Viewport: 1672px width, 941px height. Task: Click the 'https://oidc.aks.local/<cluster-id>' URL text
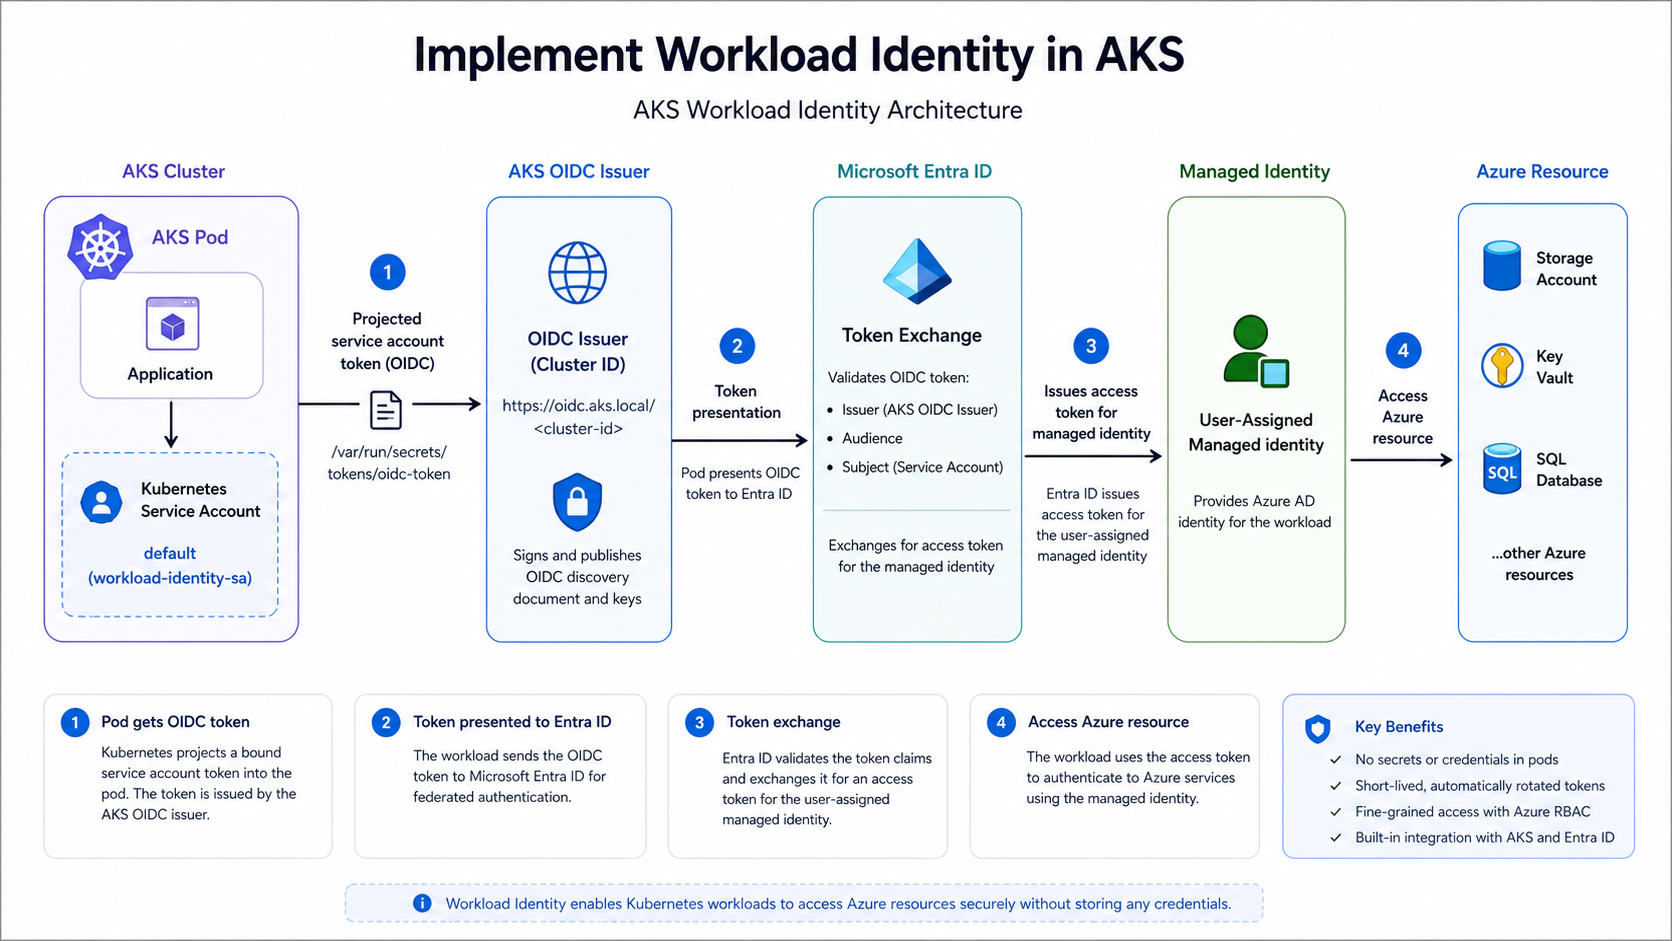[578, 417]
